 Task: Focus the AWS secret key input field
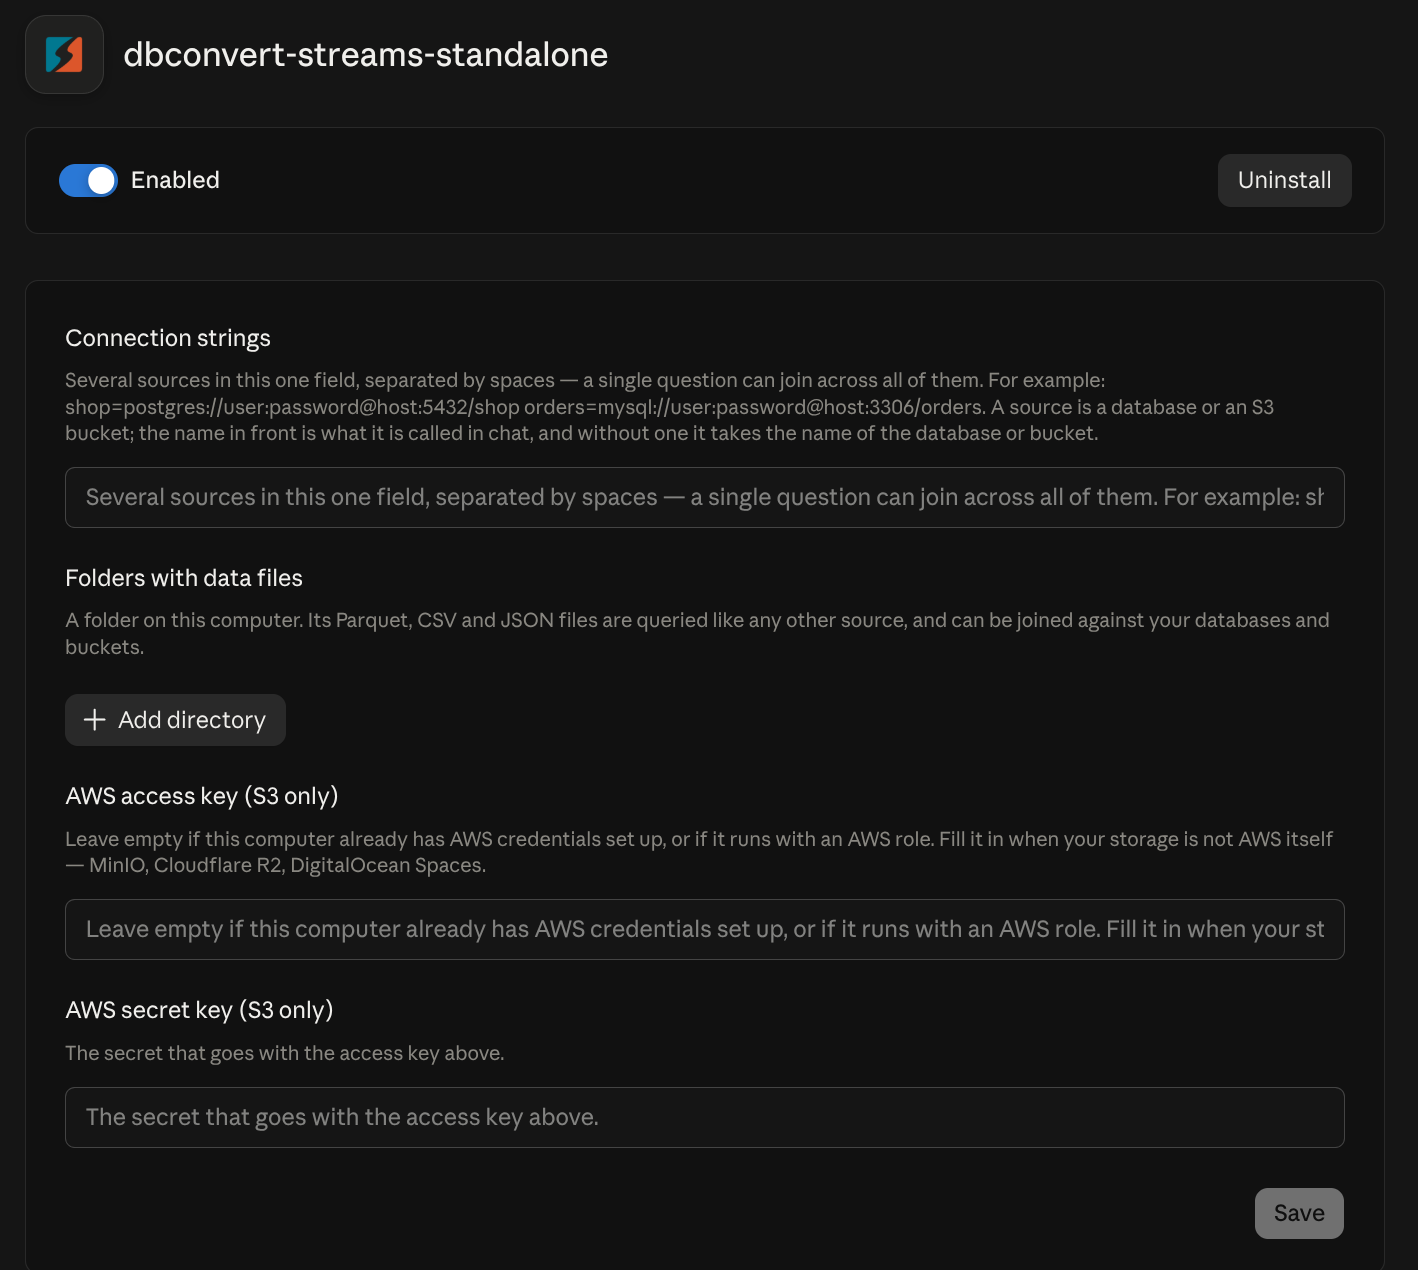(x=704, y=1117)
